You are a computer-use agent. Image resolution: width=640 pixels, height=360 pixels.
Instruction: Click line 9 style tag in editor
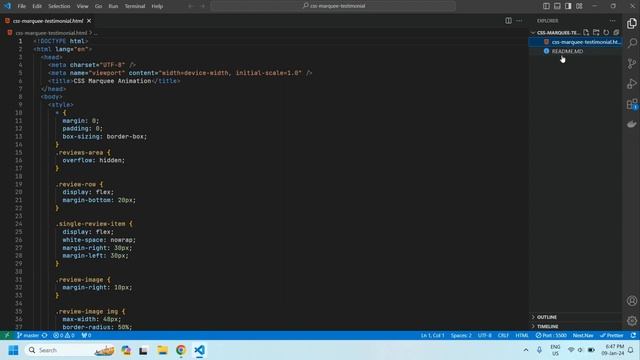60,105
